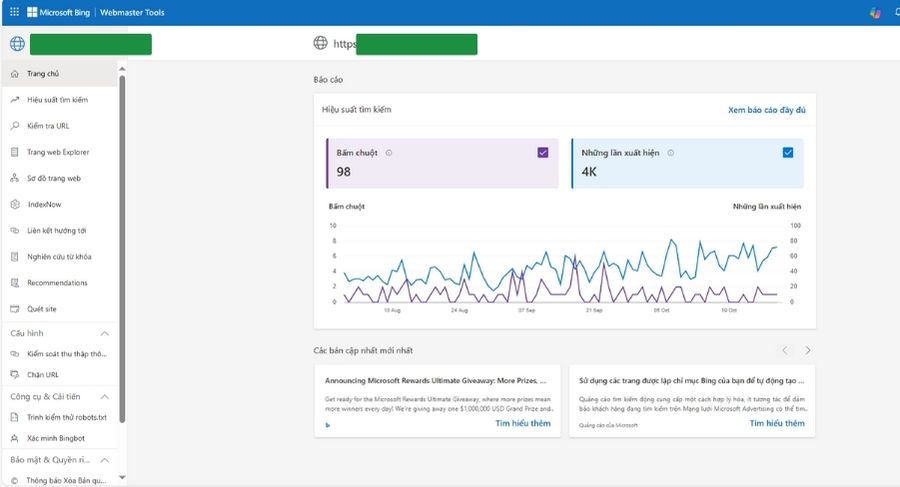Collapse the Cấu hình section
Image resolution: width=900 pixels, height=487 pixels.
(x=104, y=334)
